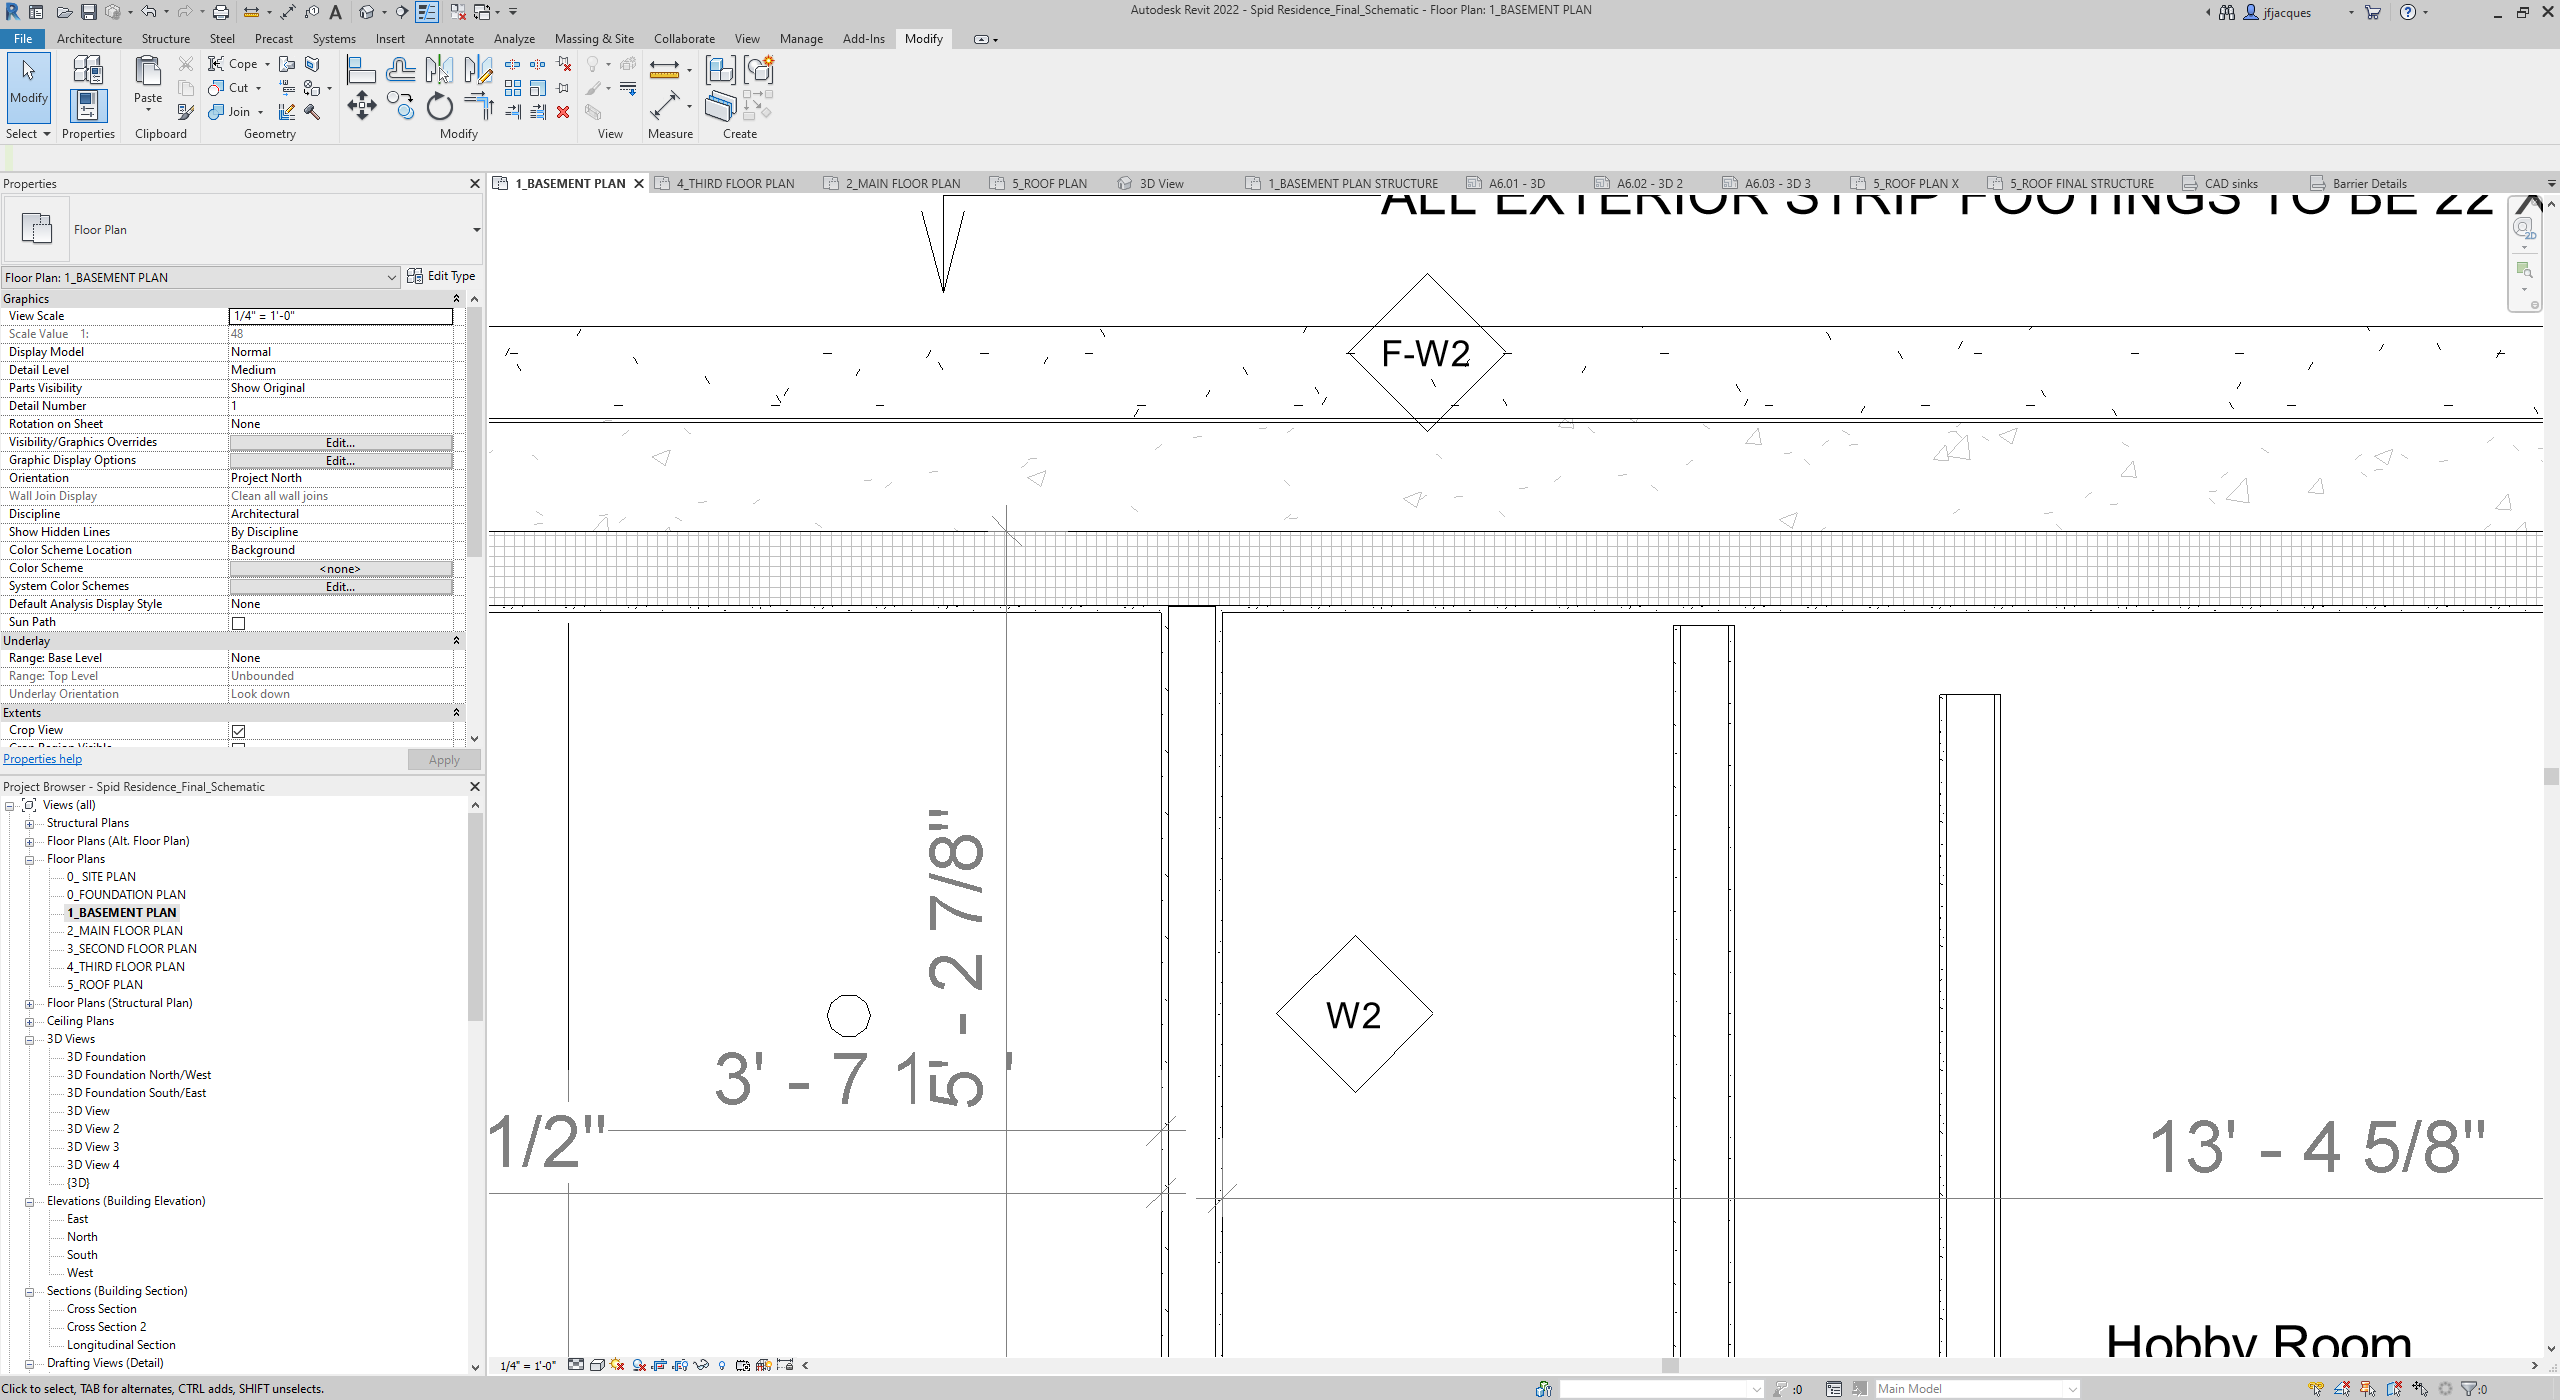The width and height of the screenshot is (2560, 1400).
Task: Tick the Sun Path checkbox
Action: (238, 623)
